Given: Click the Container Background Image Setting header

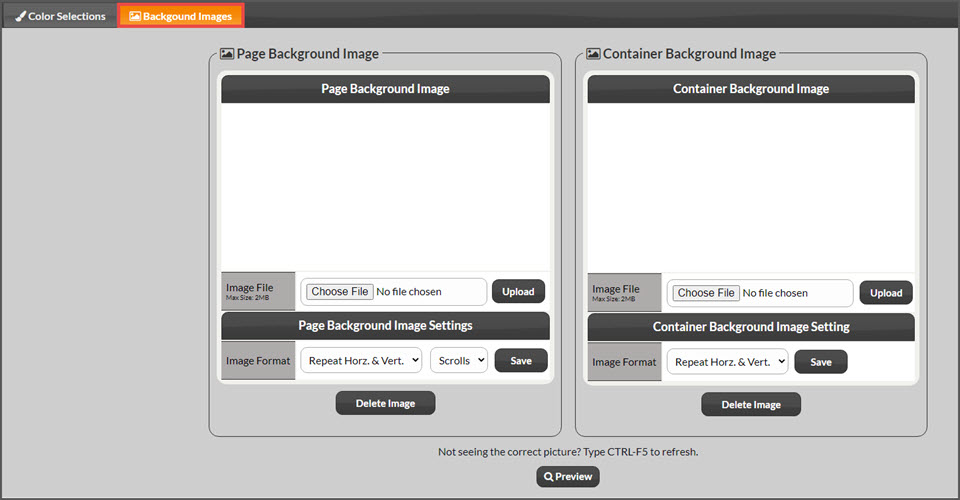Looking at the screenshot, I should (x=751, y=327).
